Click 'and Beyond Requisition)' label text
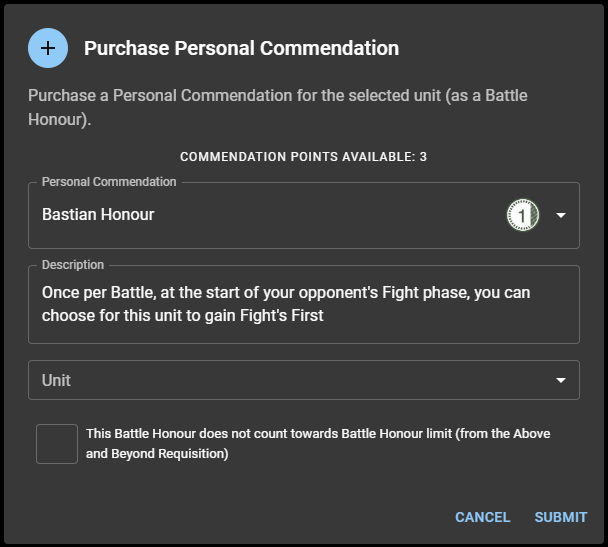The width and height of the screenshot is (608, 547). click(157, 453)
